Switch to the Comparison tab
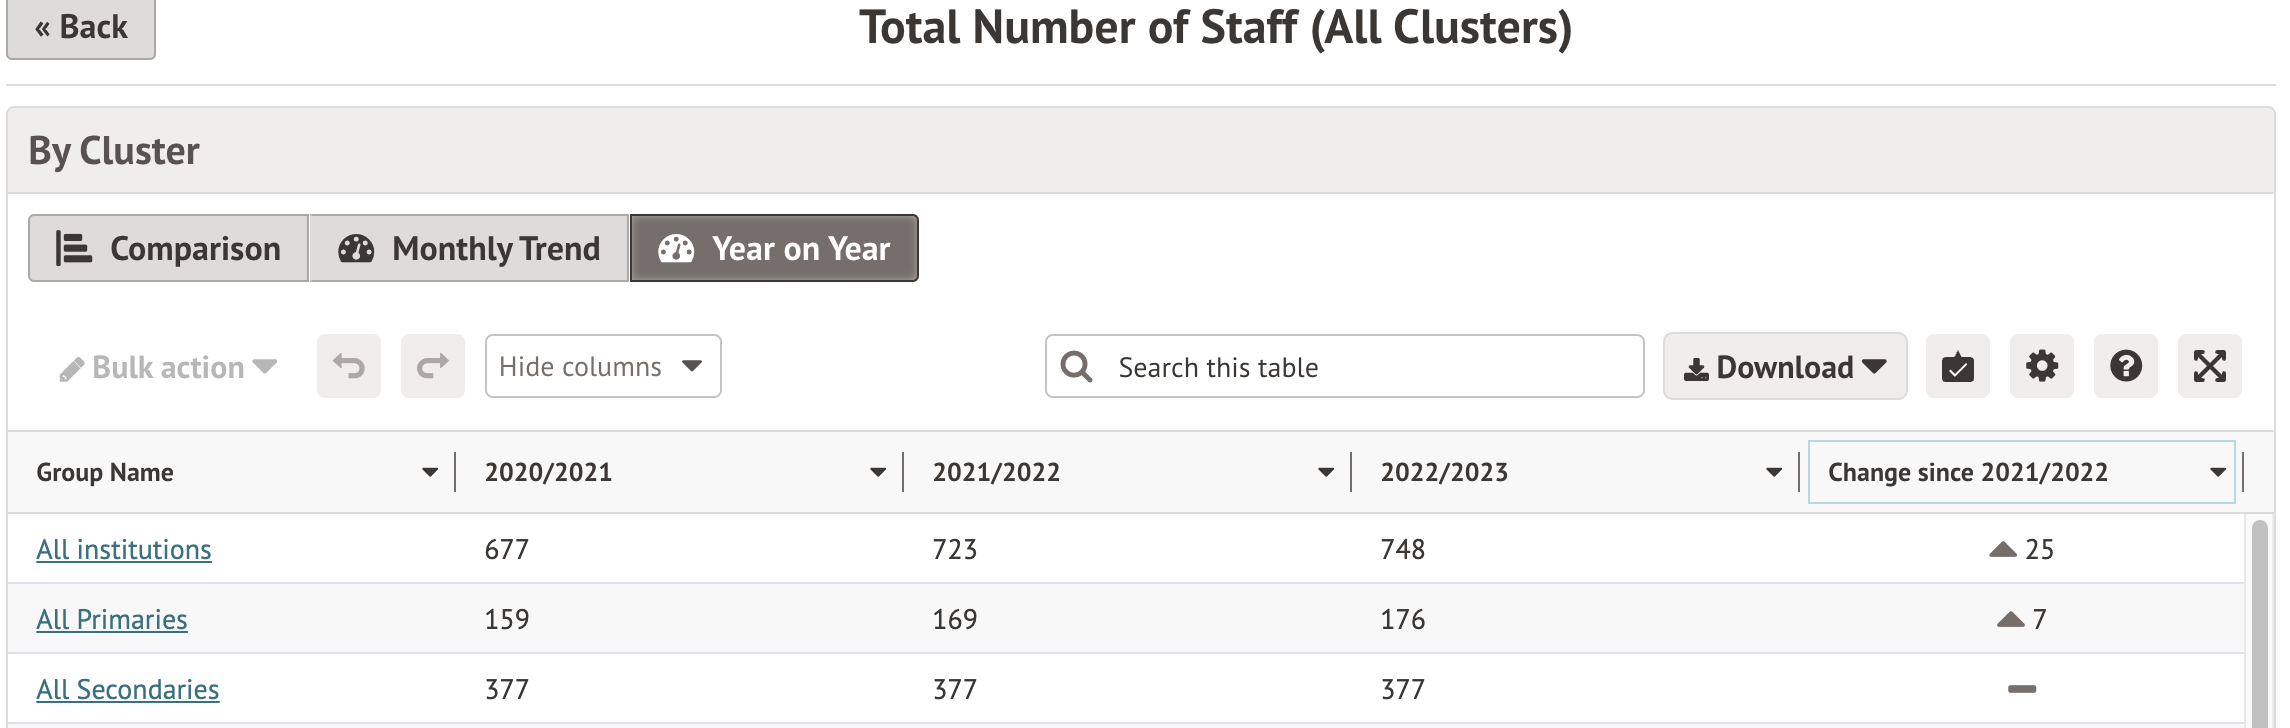2290x728 pixels. [168, 248]
